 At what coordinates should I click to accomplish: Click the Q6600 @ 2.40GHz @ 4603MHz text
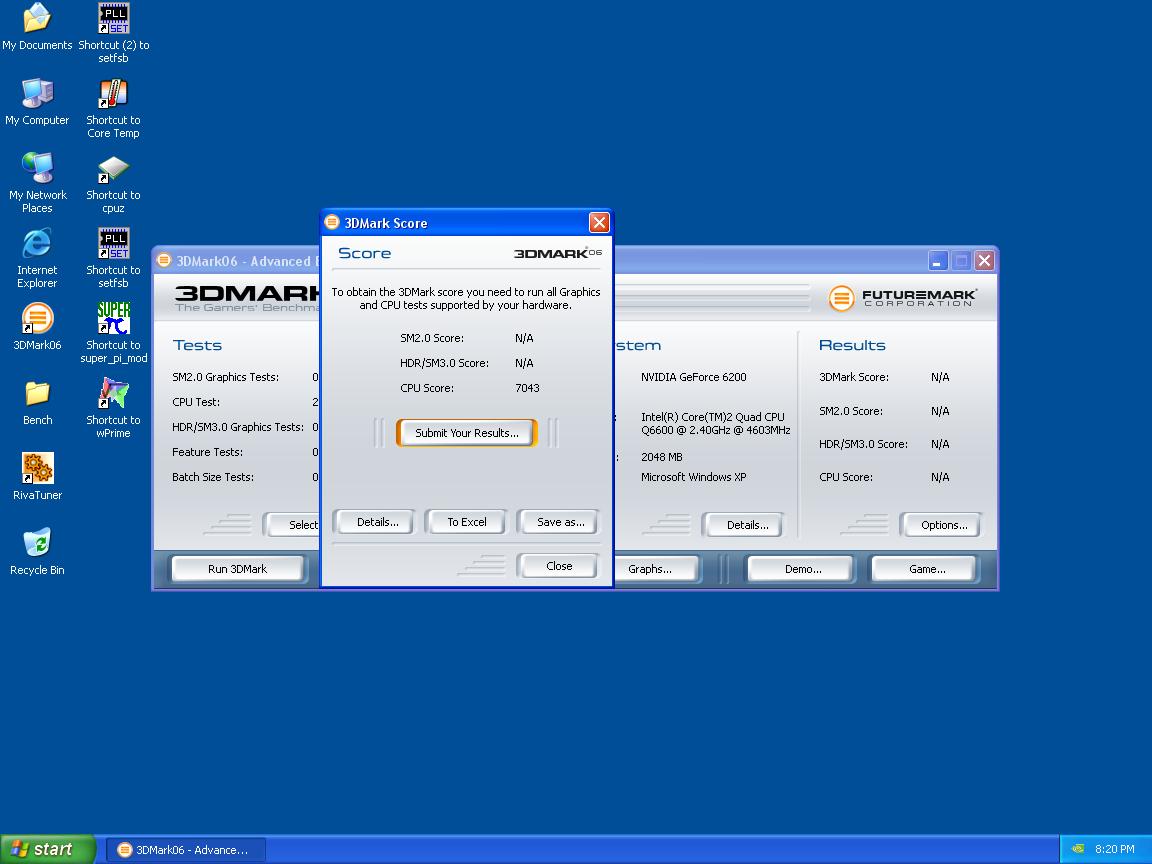coord(716,430)
